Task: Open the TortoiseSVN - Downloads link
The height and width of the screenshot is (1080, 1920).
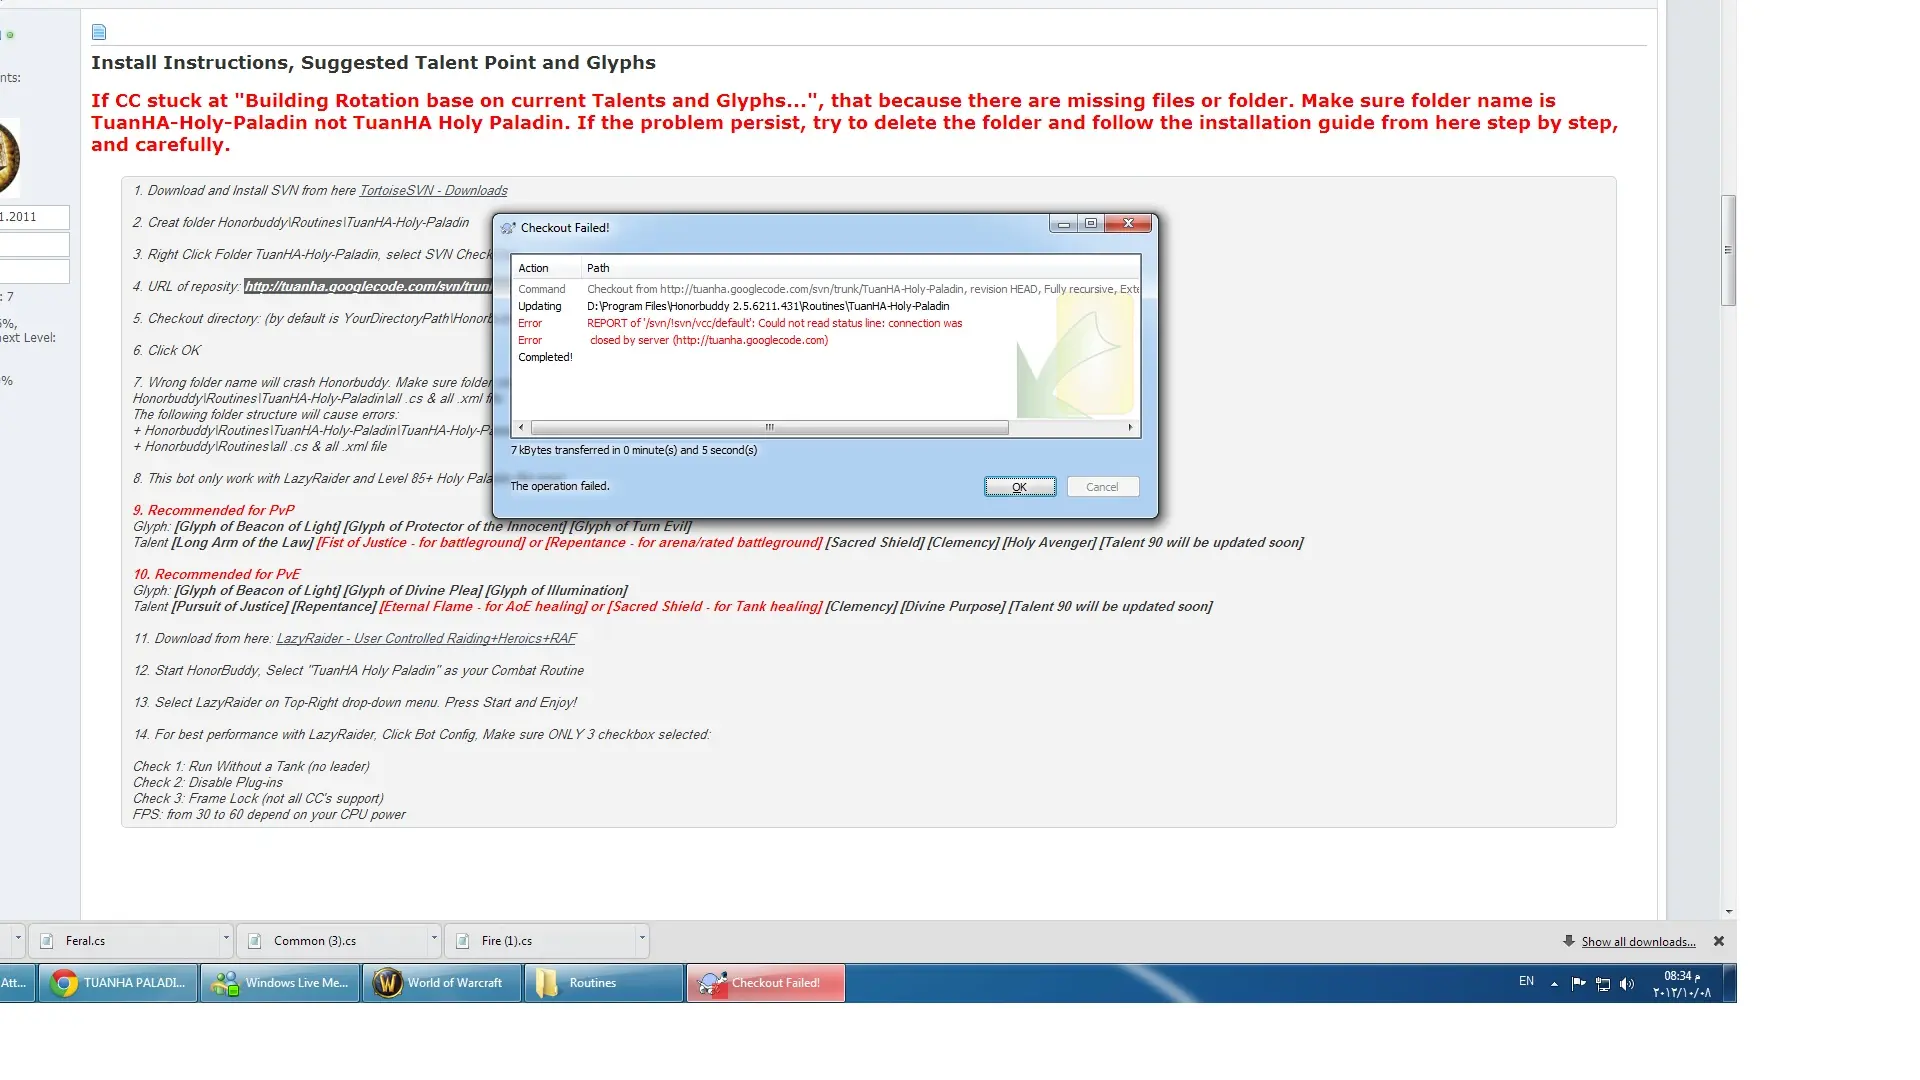Action: pos(433,191)
